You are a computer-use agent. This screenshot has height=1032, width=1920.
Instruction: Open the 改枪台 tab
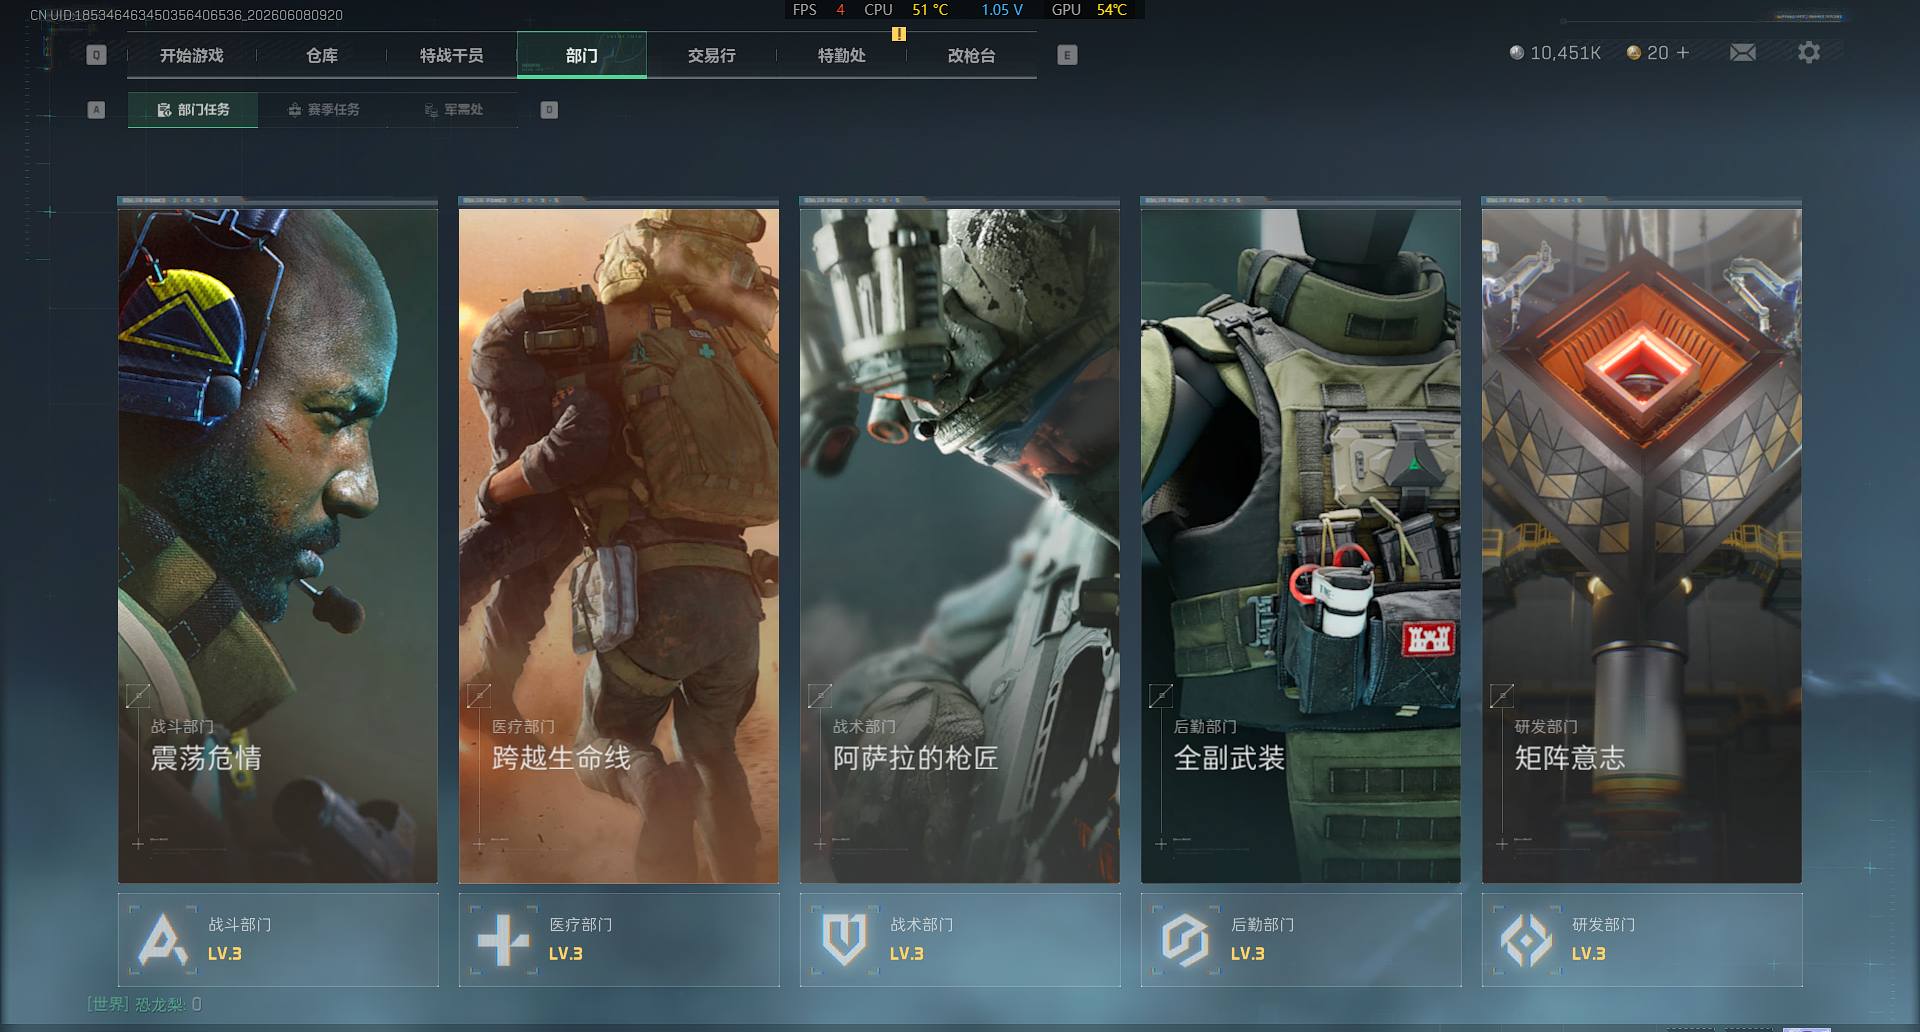click(x=972, y=55)
